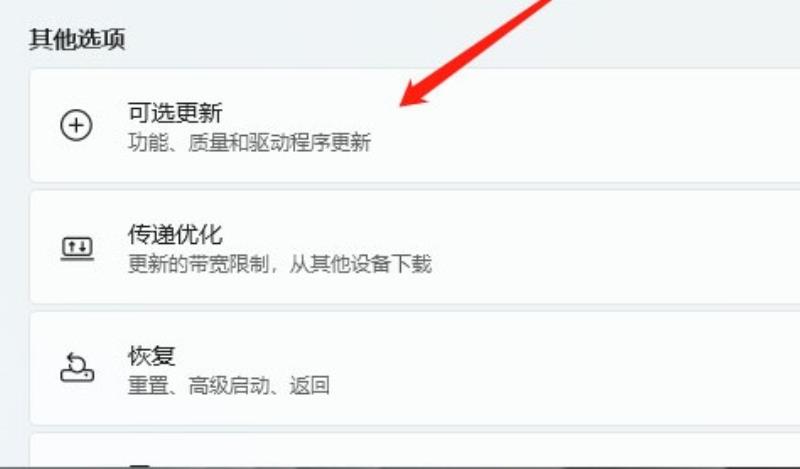Select the 传递优化 title text
The width and height of the screenshot is (800, 469).
coord(175,234)
